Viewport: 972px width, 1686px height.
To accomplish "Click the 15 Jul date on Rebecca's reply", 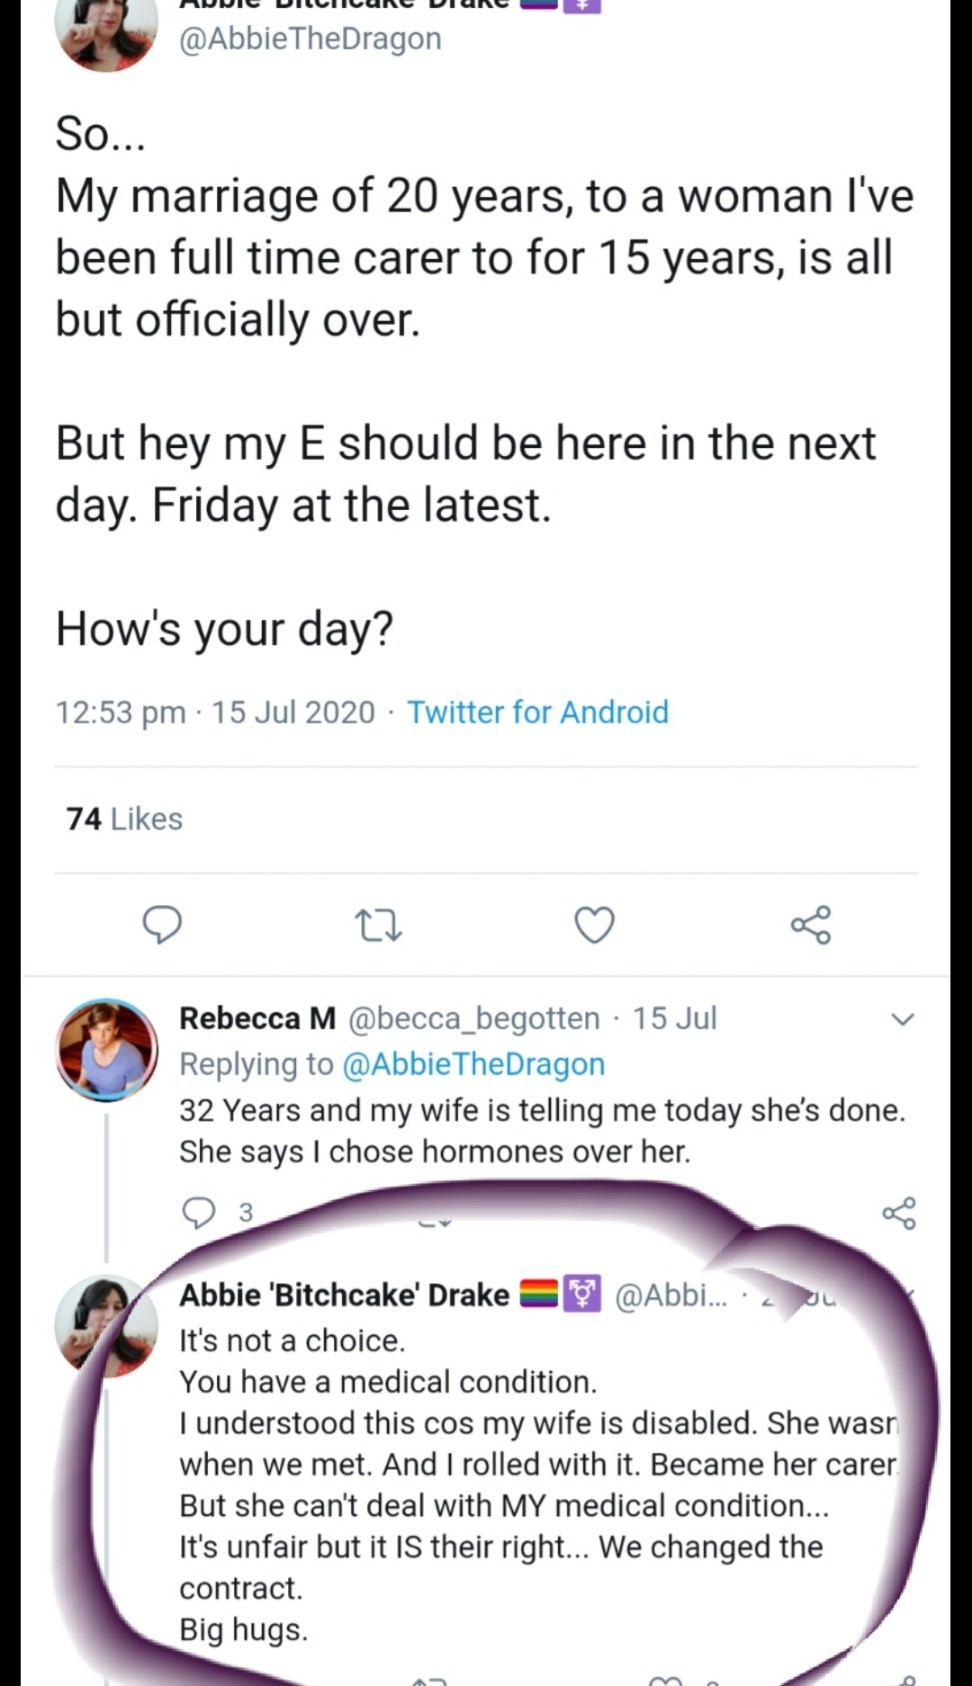I will point(675,1018).
